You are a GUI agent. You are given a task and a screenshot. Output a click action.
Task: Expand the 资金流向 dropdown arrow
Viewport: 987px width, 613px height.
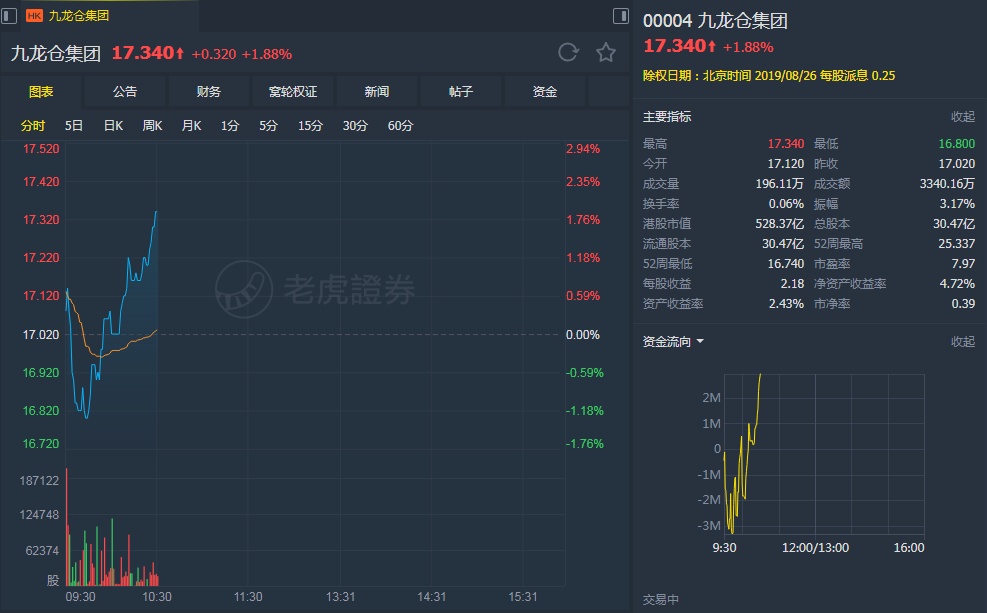click(x=700, y=341)
